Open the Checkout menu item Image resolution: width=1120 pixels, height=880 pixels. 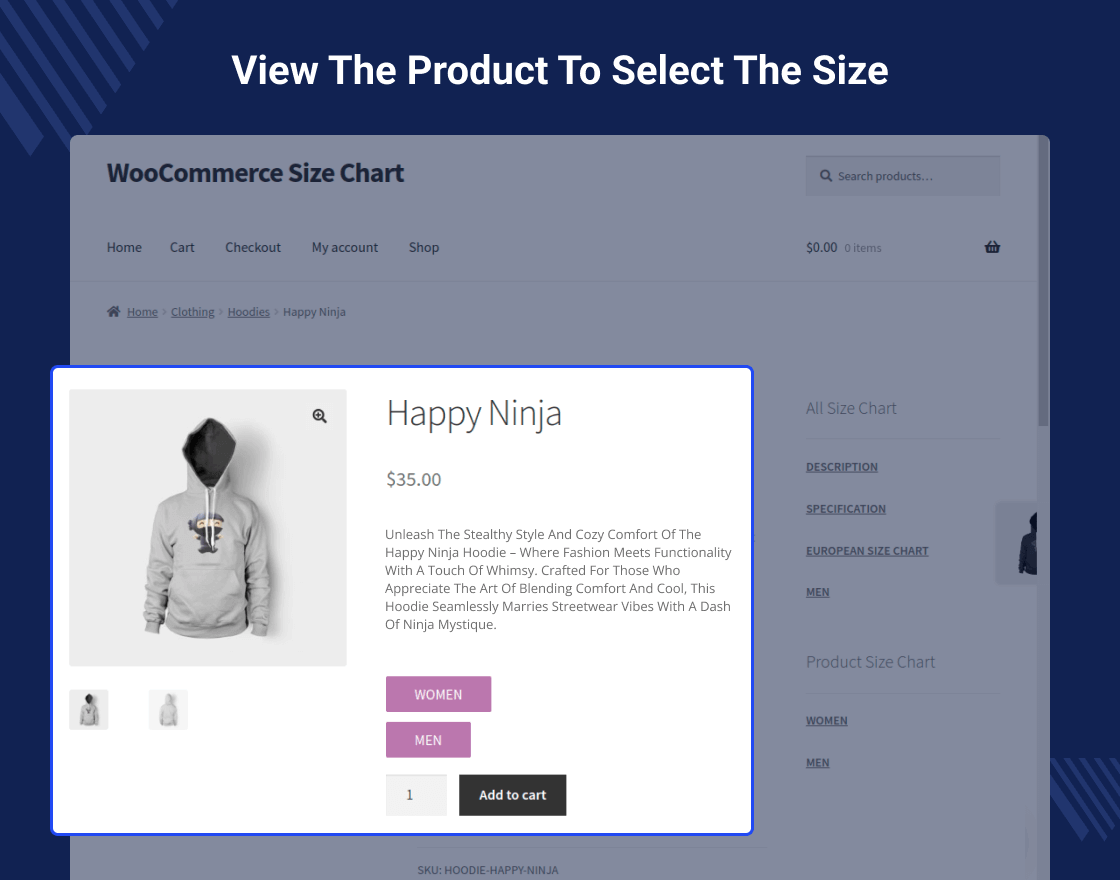point(253,247)
